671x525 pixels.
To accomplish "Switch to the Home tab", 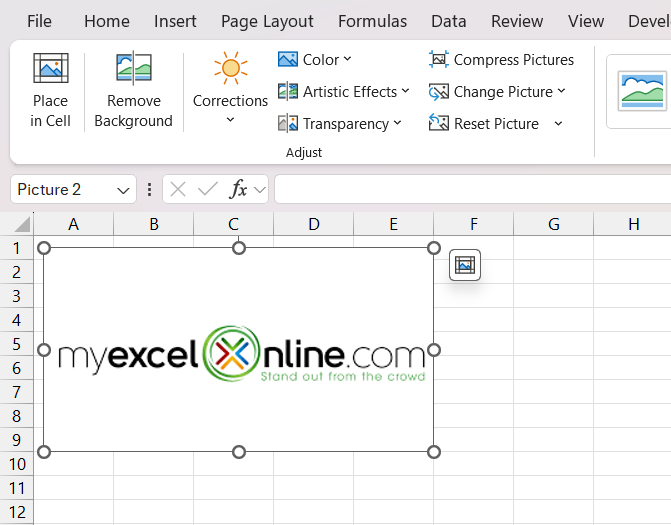I will [107, 21].
